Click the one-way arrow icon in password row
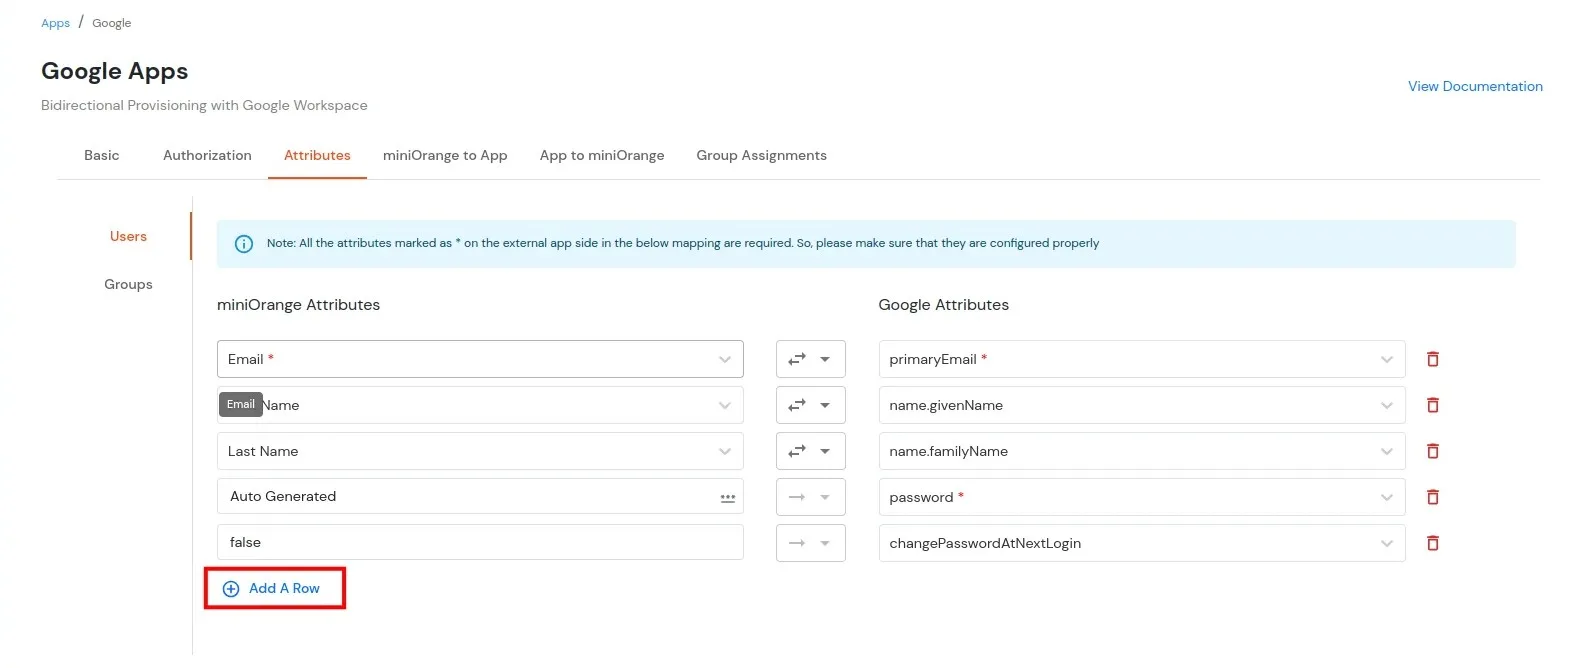The width and height of the screenshot is (1570, 668). 797,497
